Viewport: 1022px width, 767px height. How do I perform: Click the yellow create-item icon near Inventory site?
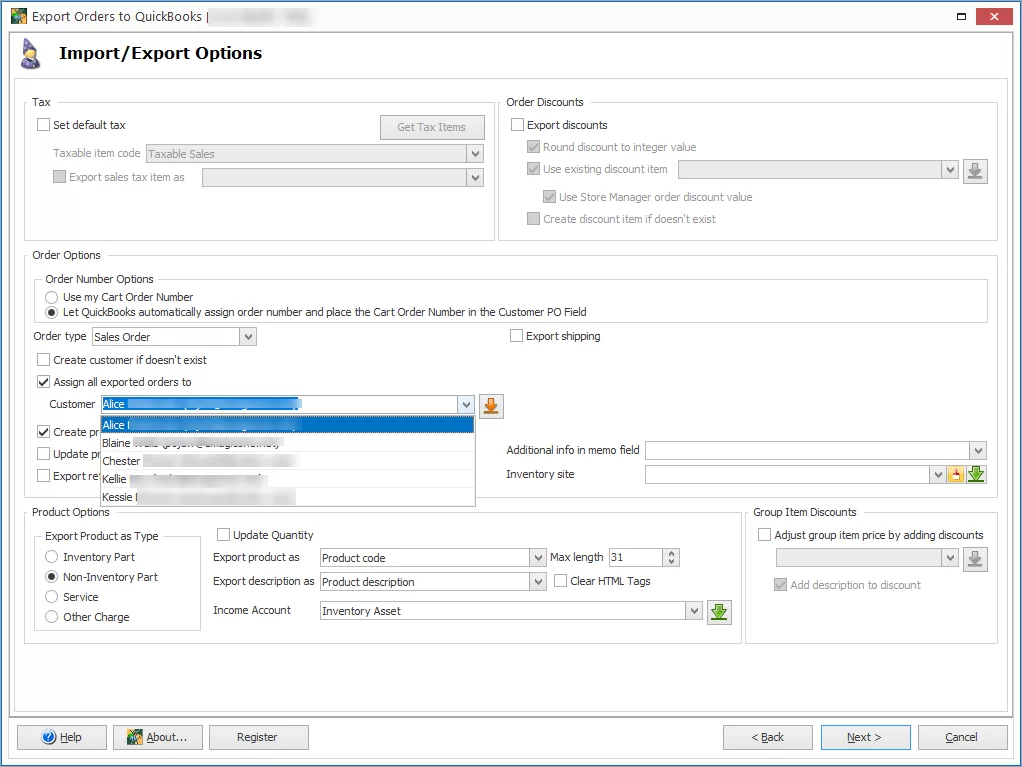coord(956,474)
